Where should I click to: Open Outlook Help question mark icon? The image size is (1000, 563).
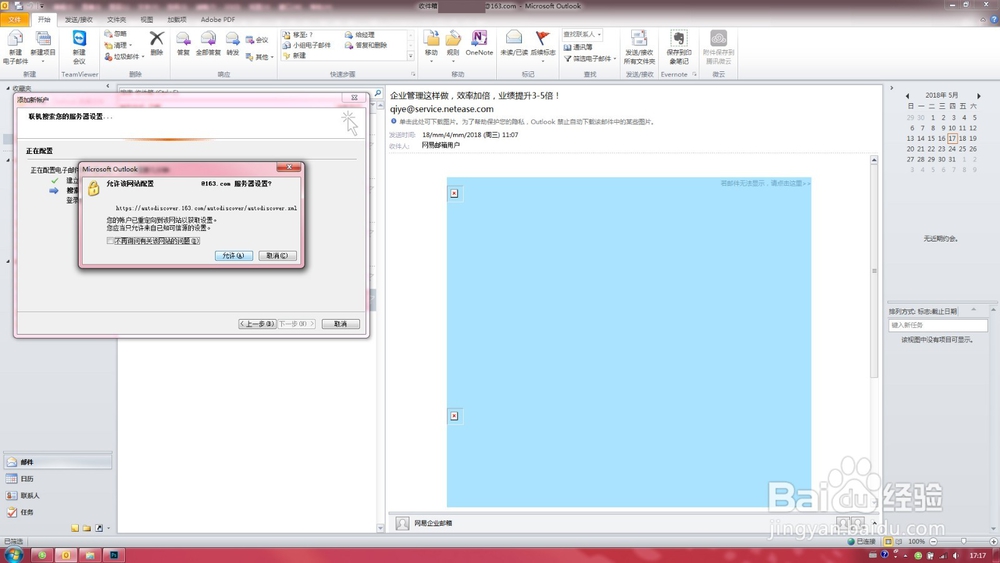pyautogui.click(x=992, y=20)
